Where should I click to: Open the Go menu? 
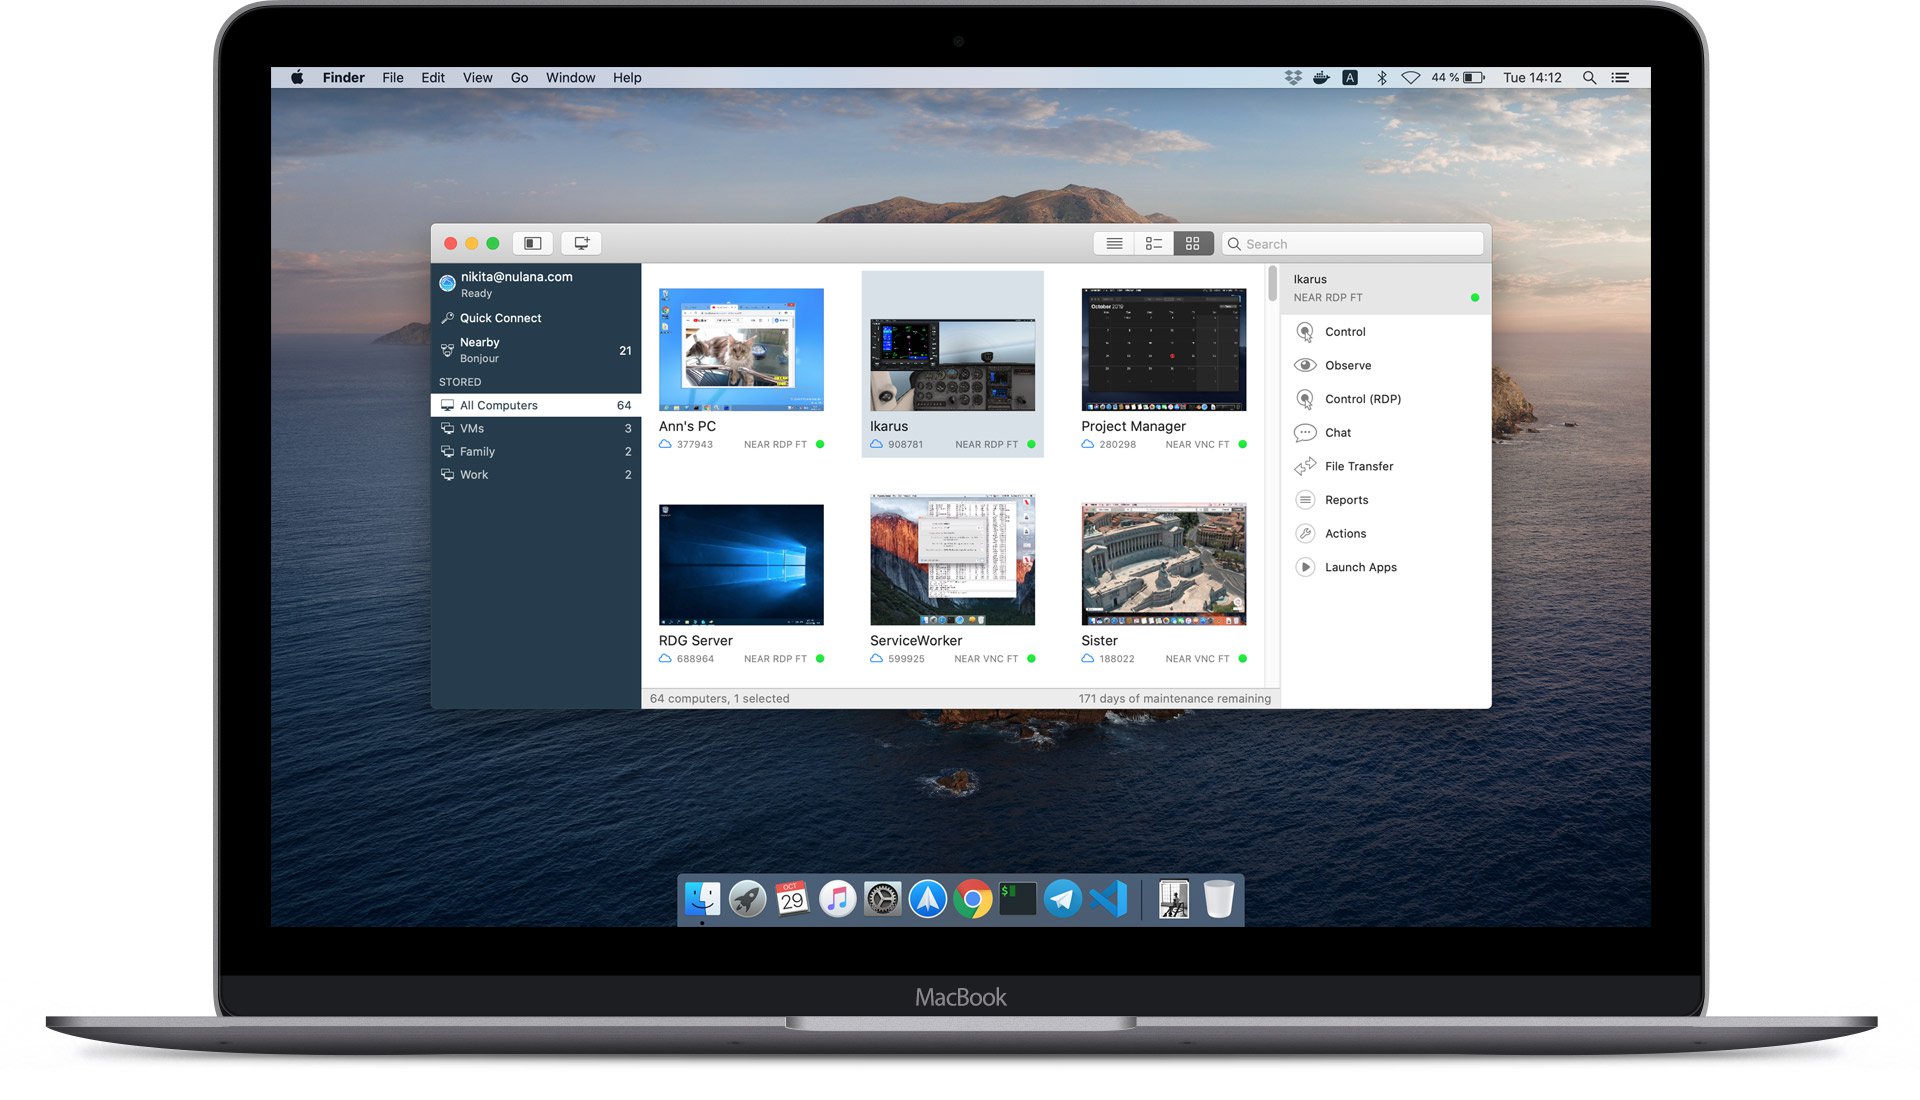click(x=519, y=77)
